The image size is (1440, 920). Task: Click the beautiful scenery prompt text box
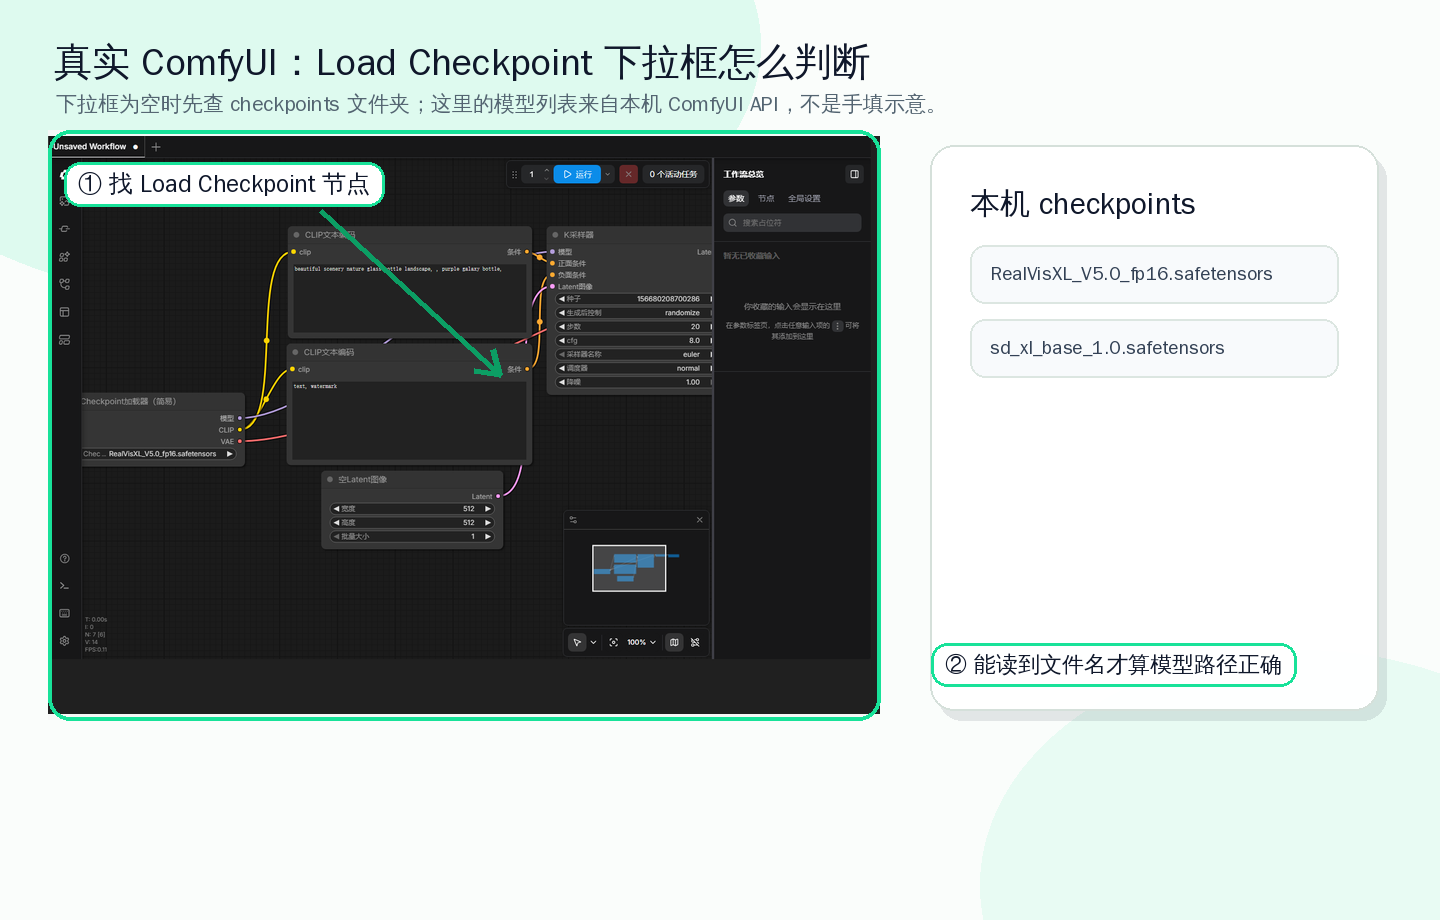pos(408,297)
